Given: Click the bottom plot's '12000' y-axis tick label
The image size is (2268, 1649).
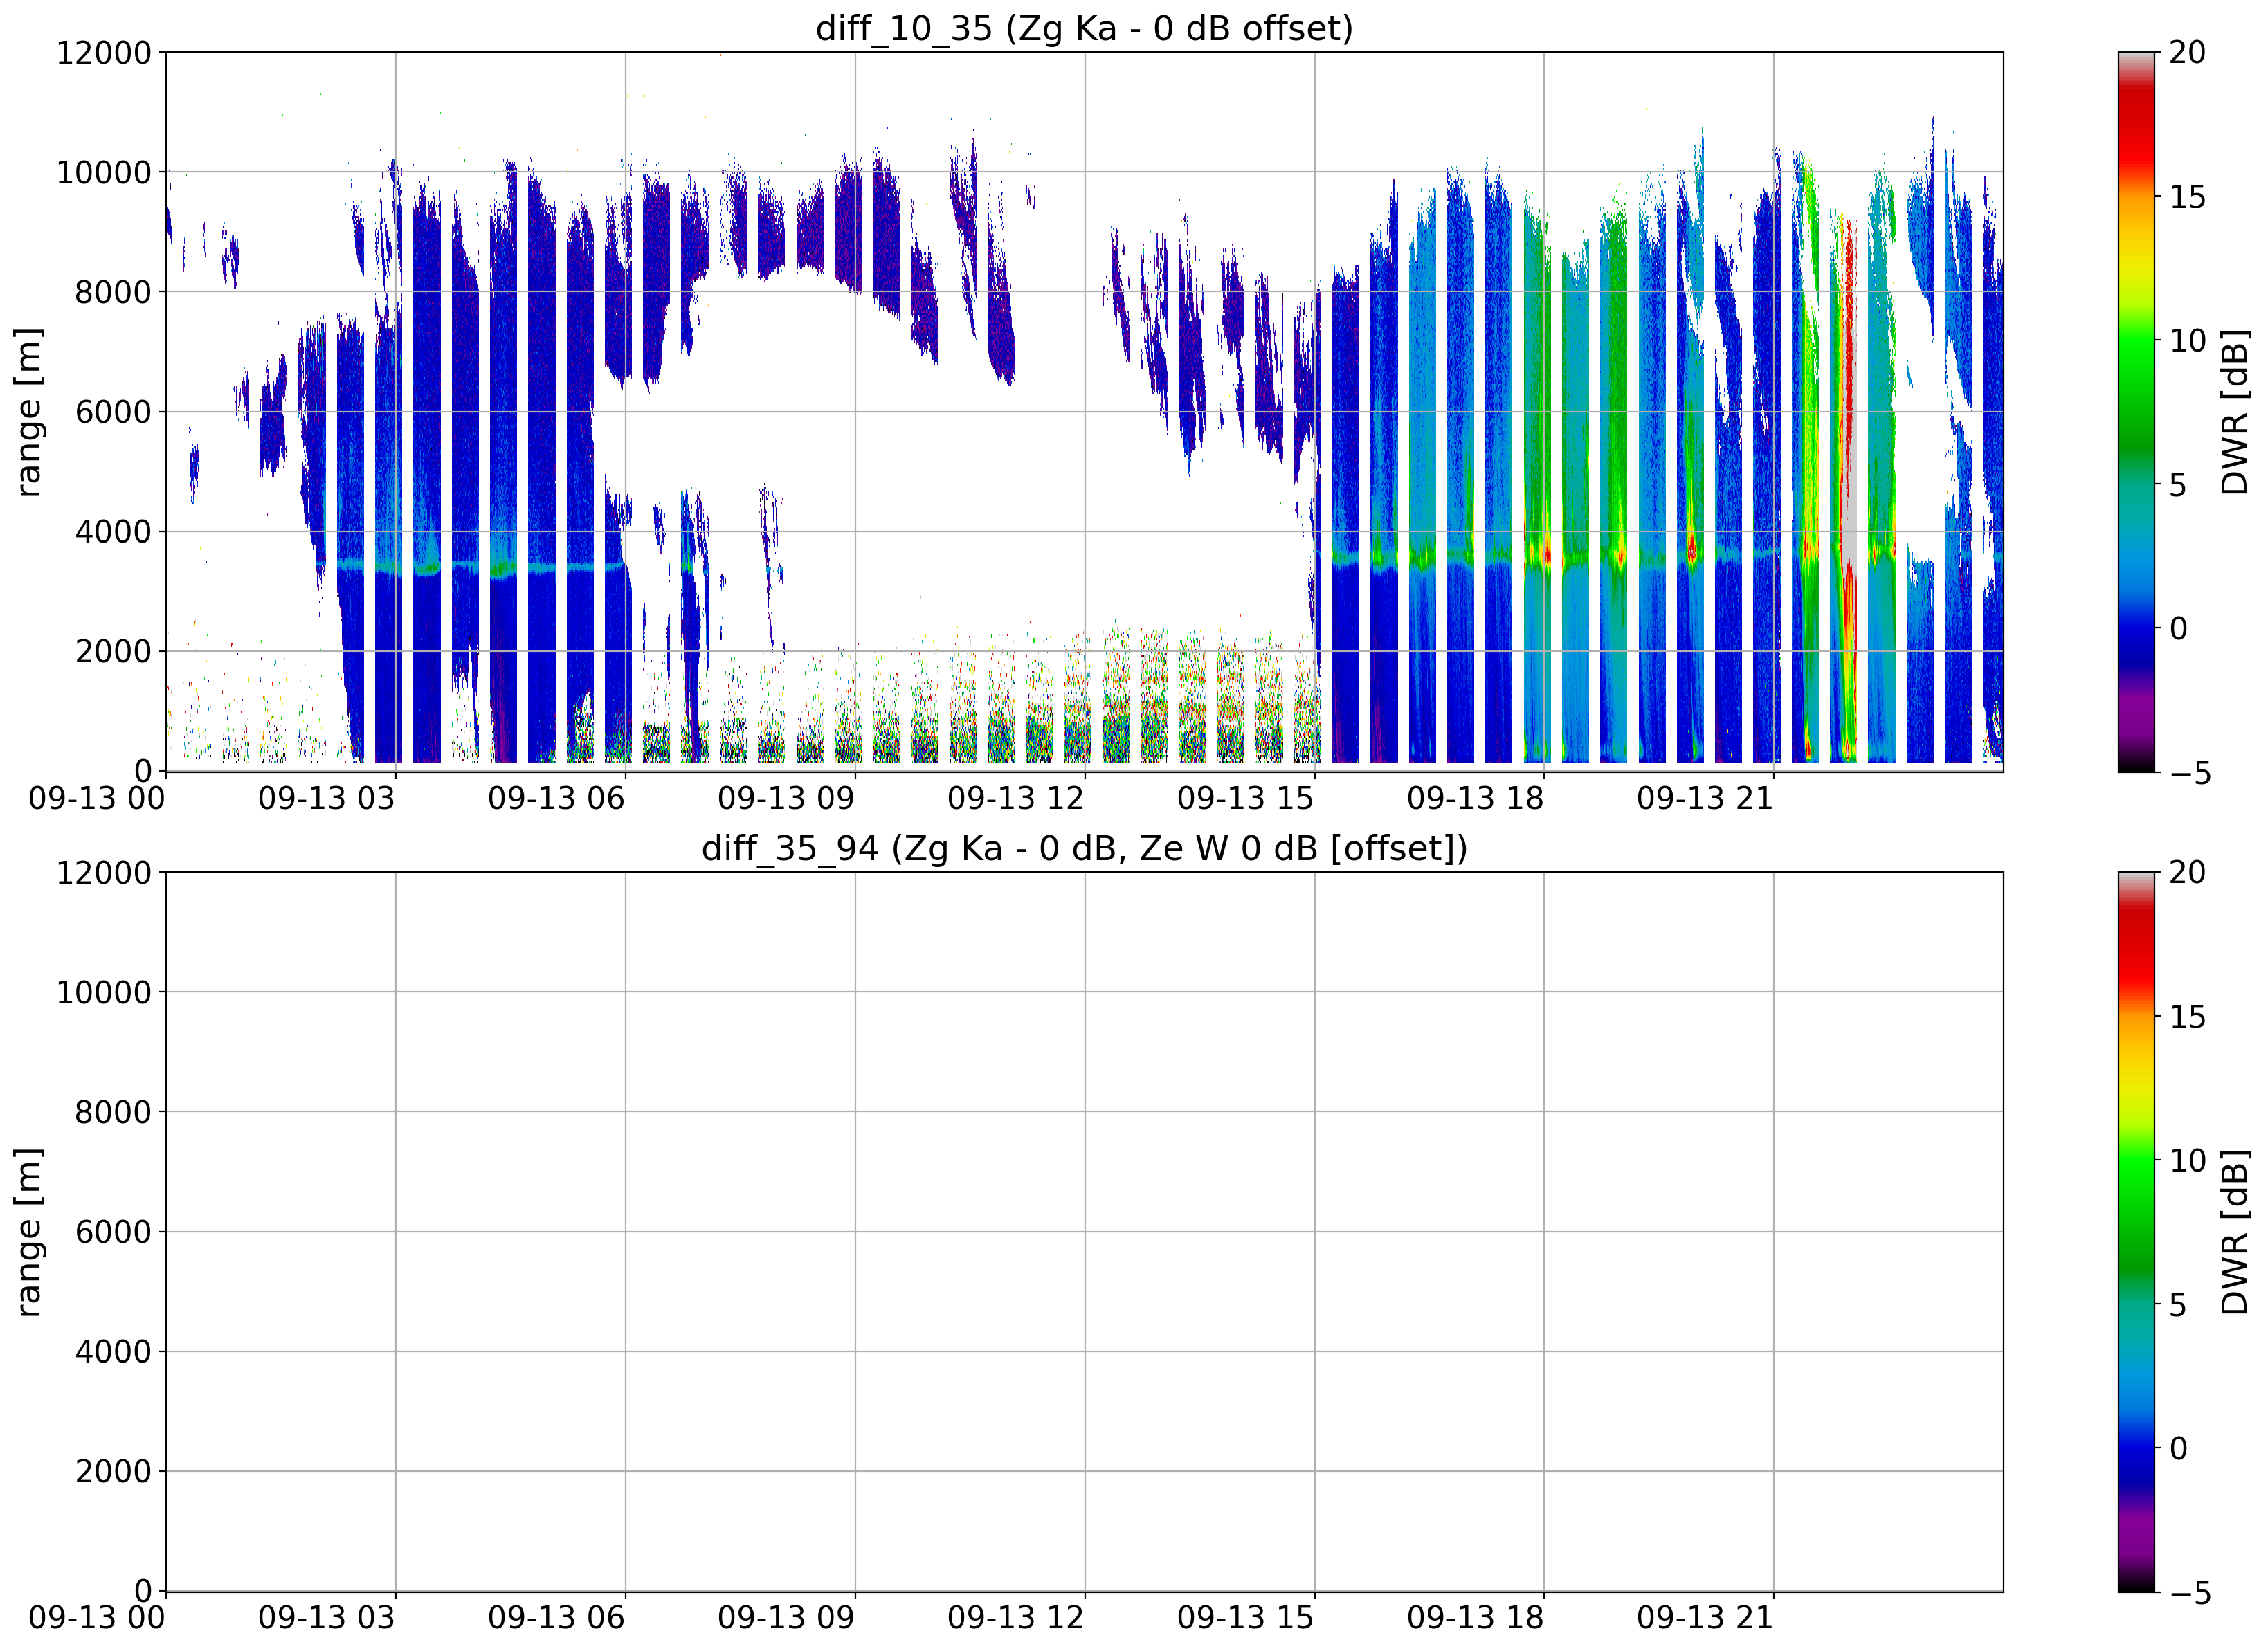Looking at the screenshot, I should click(x=104, y=872).
